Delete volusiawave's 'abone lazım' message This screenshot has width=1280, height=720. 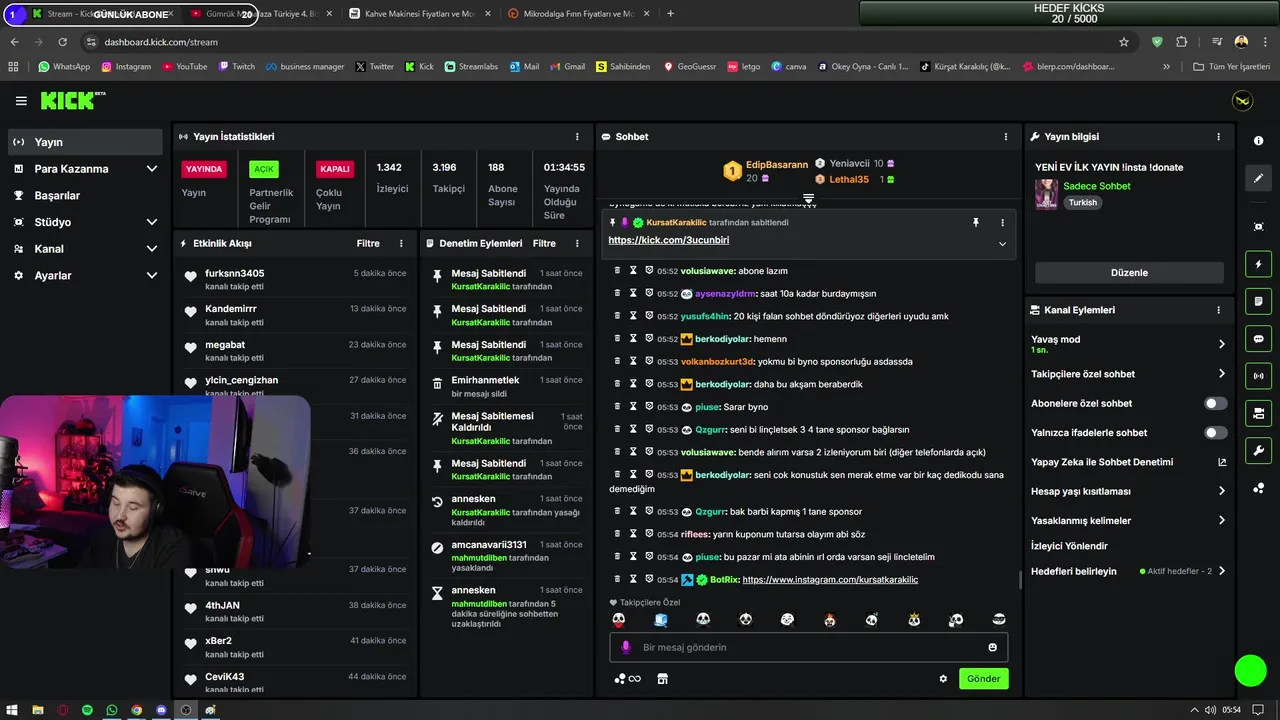pyautogui.click(x=617, y=271)
